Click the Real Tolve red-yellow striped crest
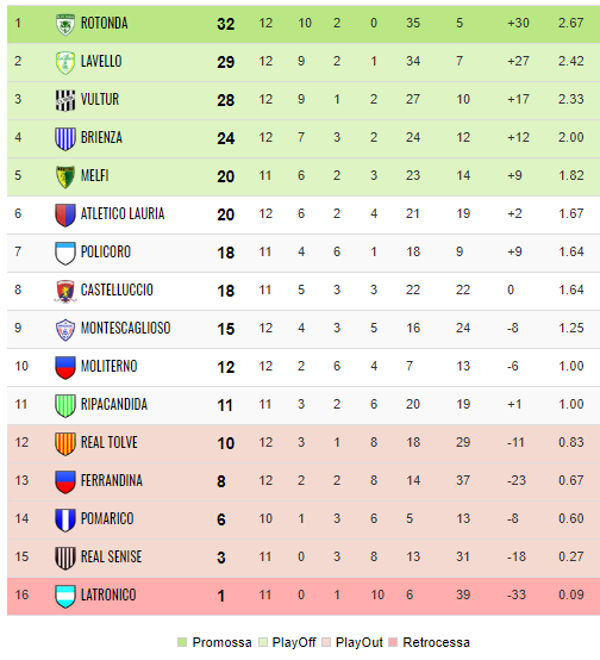This screenshot has height=660, width=600. [x=65, y=444]
